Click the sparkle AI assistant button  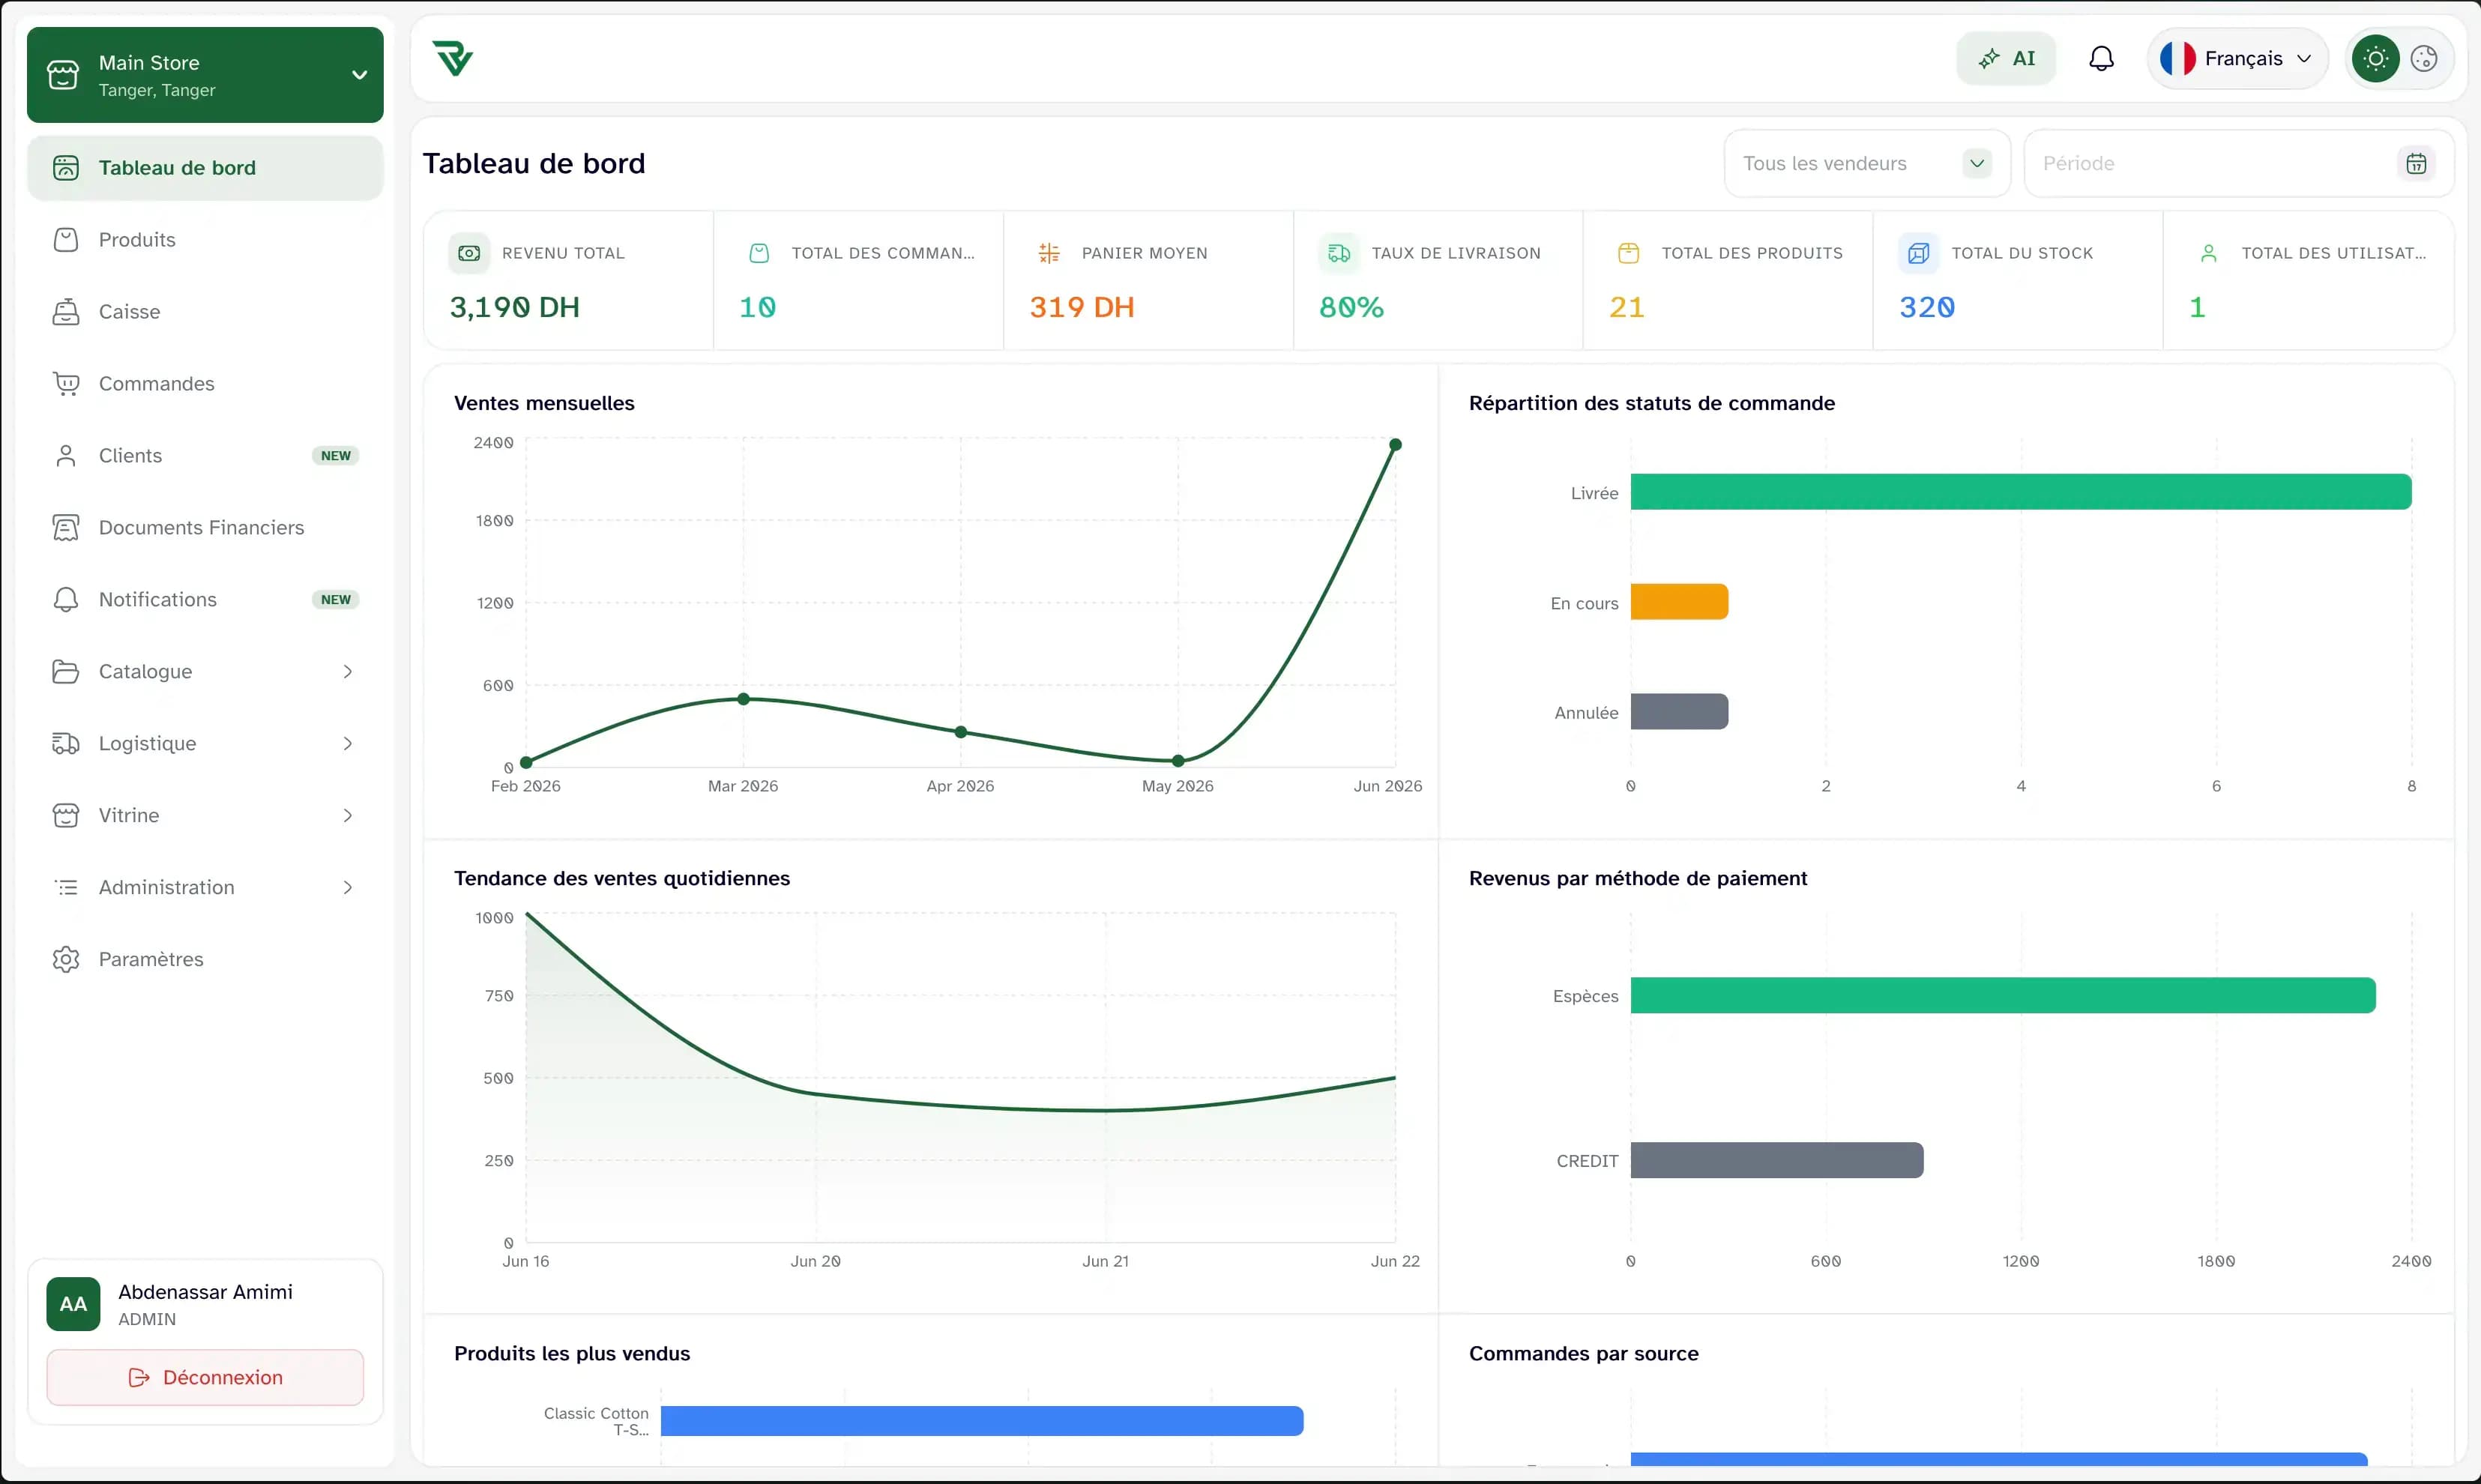[2006, 58]
